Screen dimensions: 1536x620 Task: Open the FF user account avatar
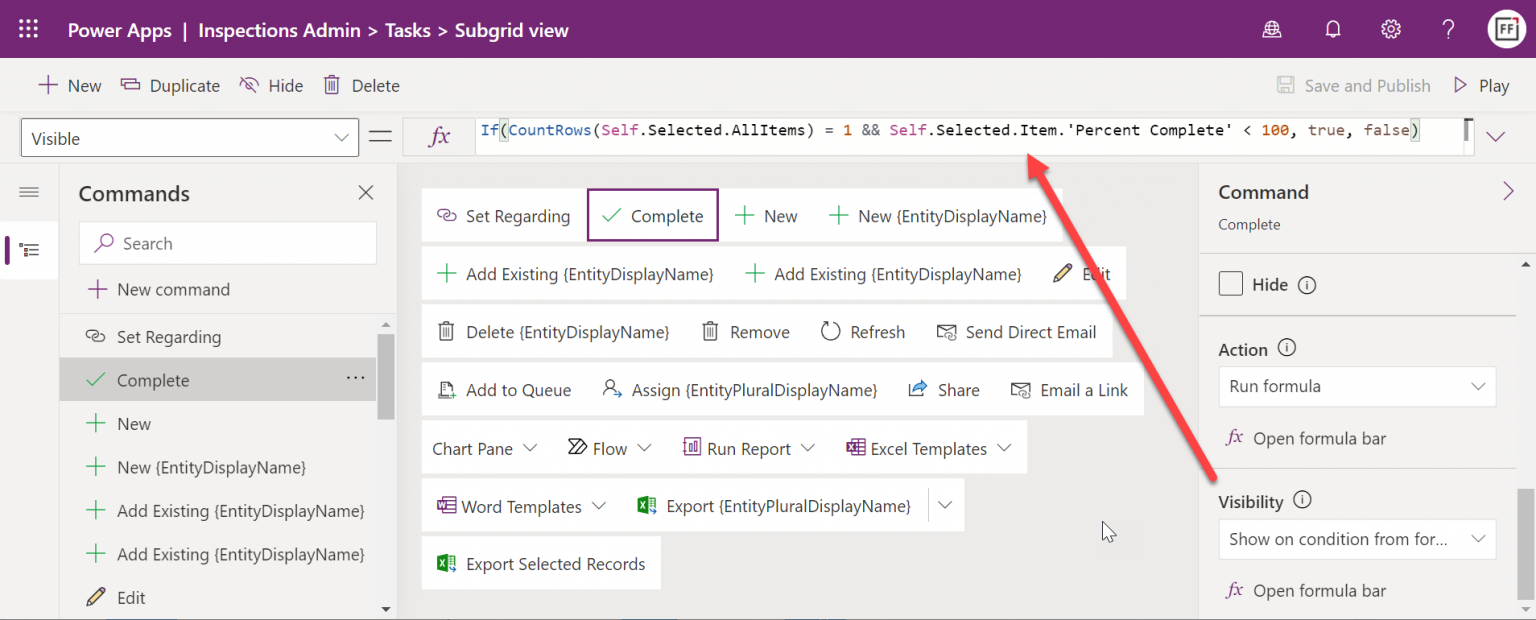pyautogui.click(x=1506, y=30)
